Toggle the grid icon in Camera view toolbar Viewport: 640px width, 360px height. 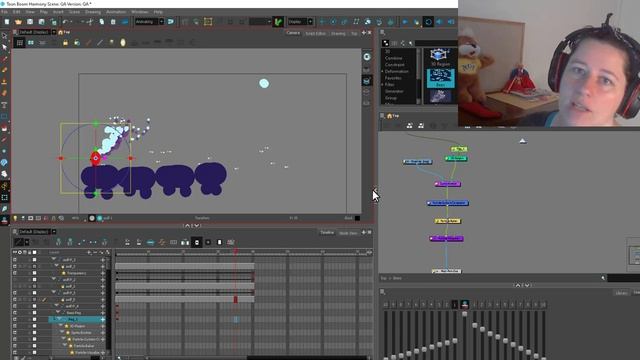coord(20,42)
